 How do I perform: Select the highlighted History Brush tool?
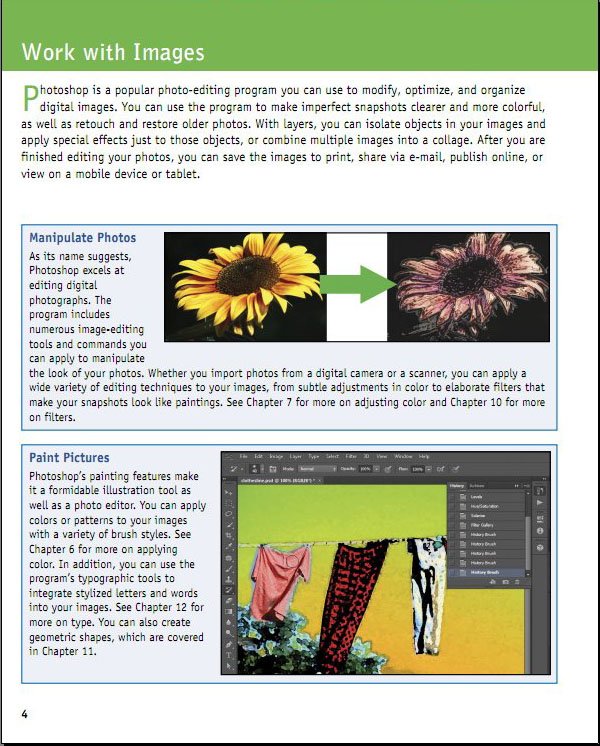pos(228,590)
